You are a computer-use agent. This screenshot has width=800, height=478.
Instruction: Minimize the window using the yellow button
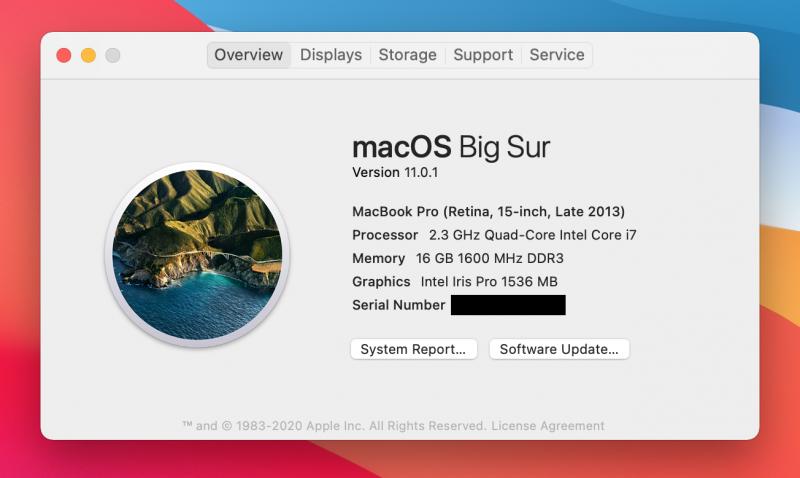pos(88,56)
